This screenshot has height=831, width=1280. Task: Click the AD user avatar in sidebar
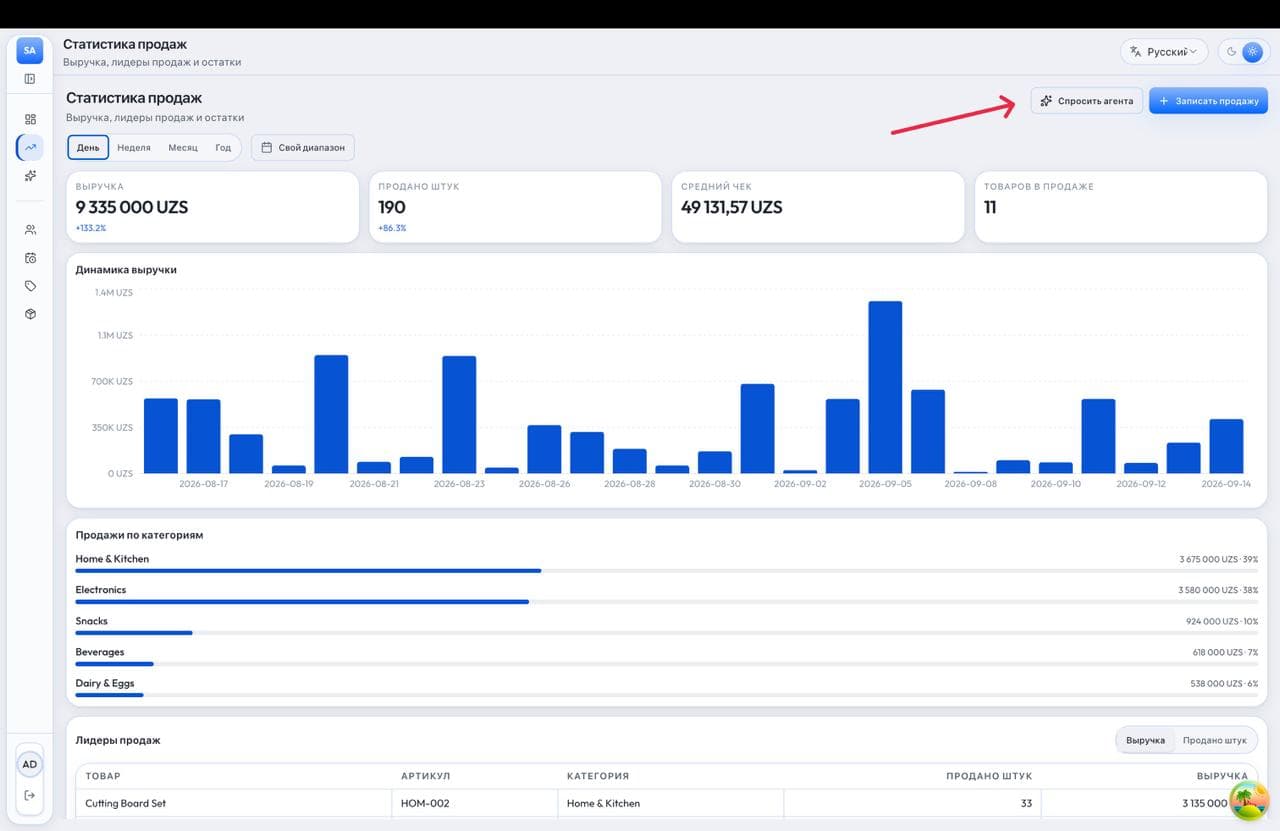pos(30,764)
